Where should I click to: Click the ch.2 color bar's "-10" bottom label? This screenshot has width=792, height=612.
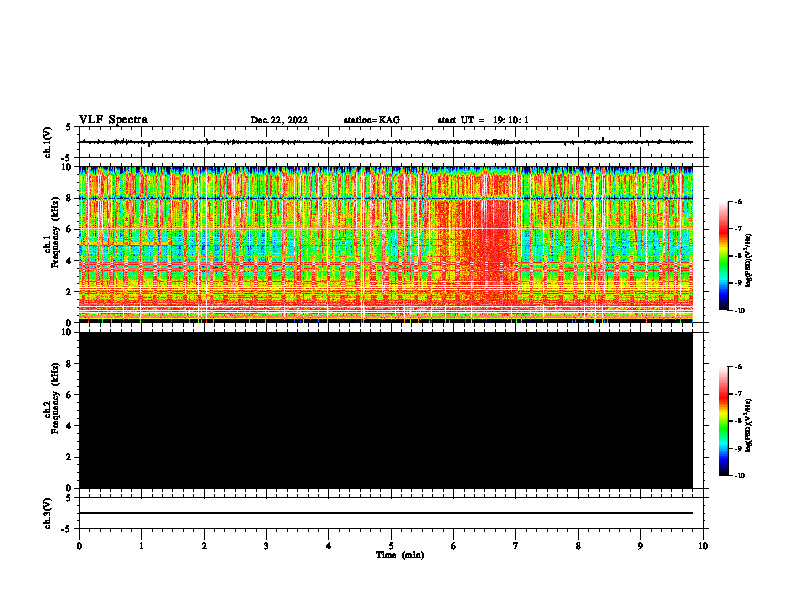(739, 476)
